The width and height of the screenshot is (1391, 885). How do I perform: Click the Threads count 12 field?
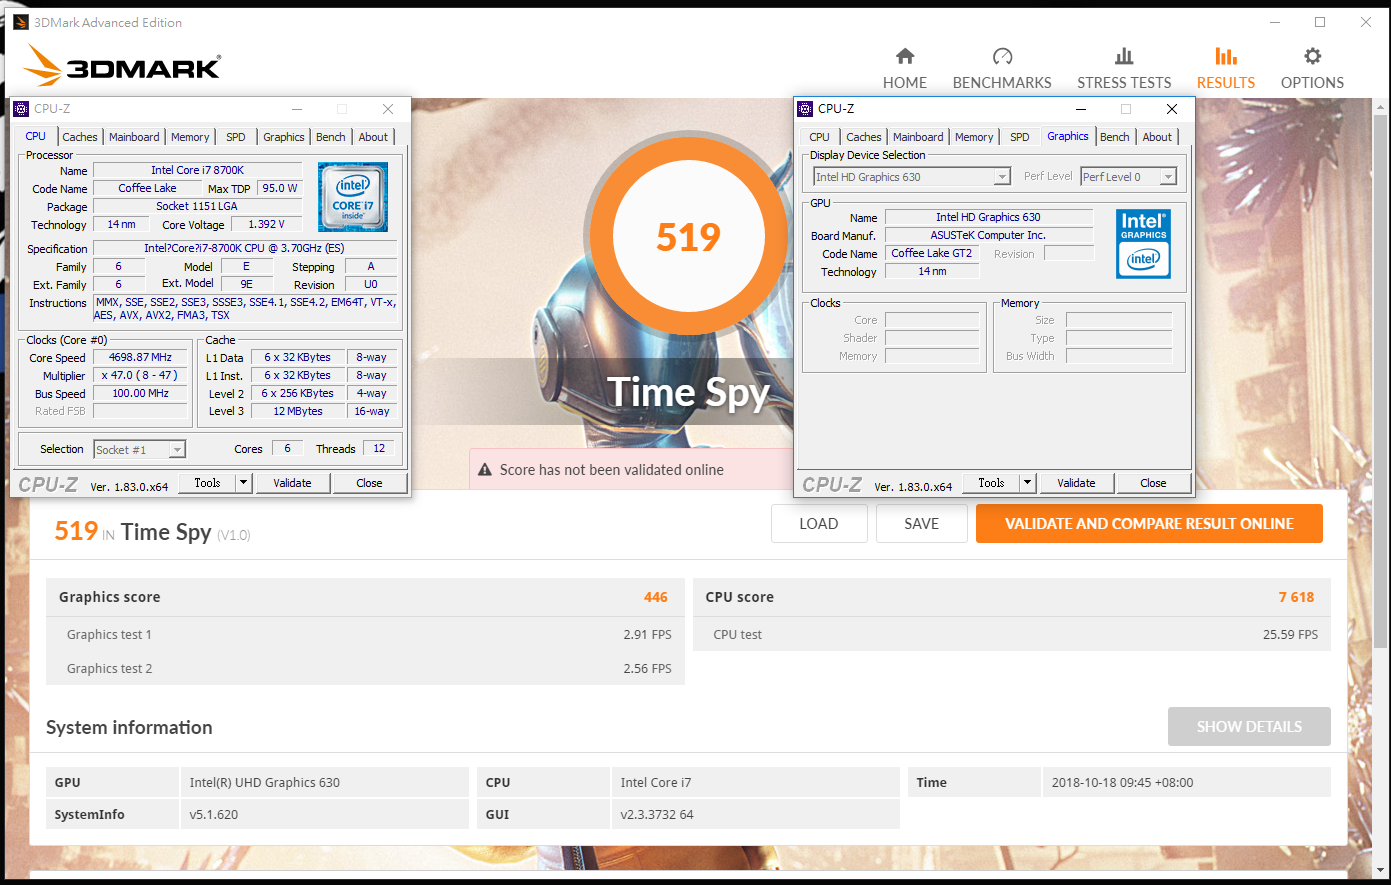379,448
